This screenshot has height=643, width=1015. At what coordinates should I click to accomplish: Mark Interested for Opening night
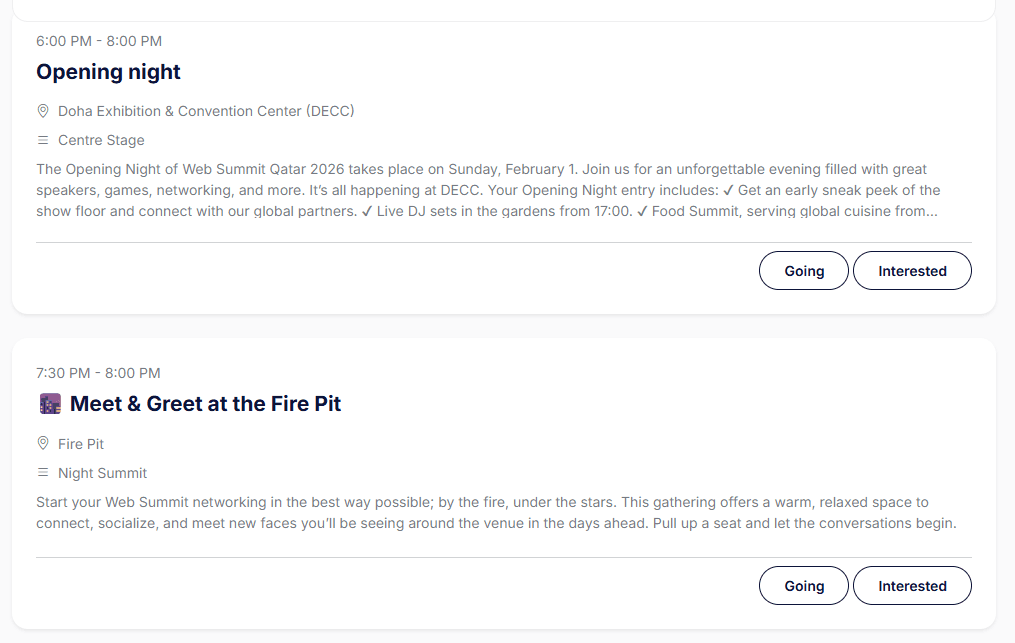coord(912,271)
